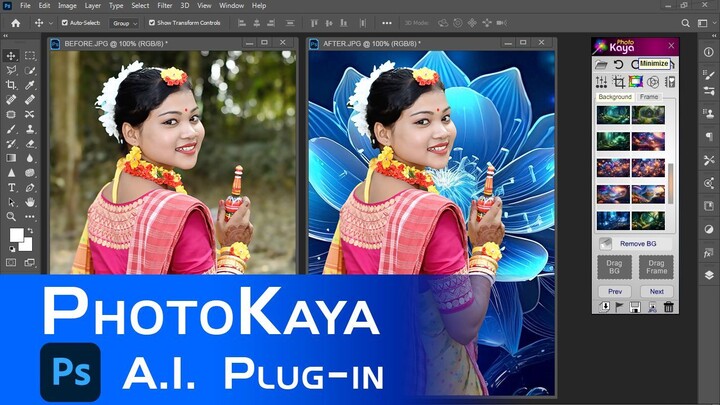This screenshot has width=720, height=405.
Task: Select the Eyedropper tool
Action: (30, 85)
